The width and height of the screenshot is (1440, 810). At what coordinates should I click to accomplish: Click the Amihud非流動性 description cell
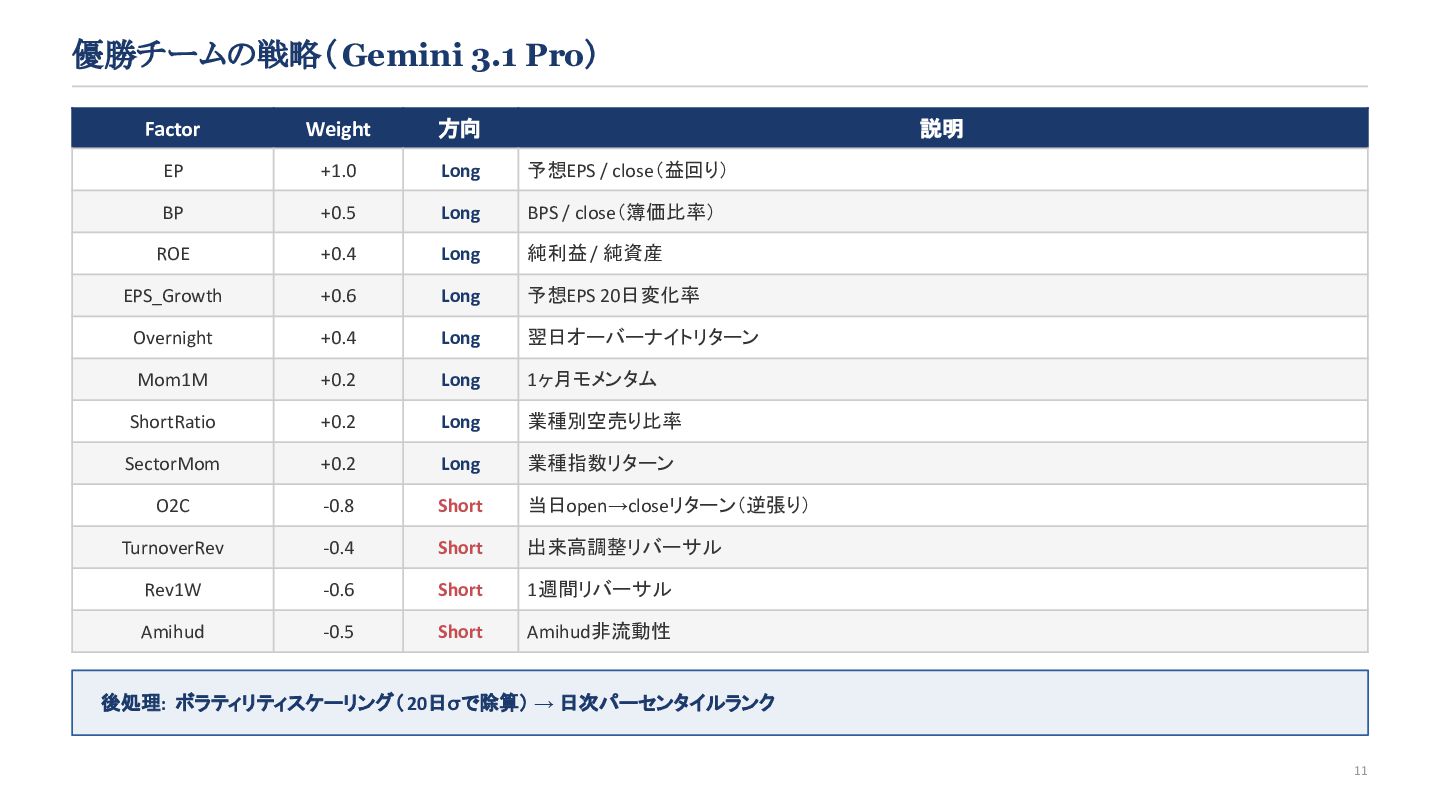tap(942, 632)
